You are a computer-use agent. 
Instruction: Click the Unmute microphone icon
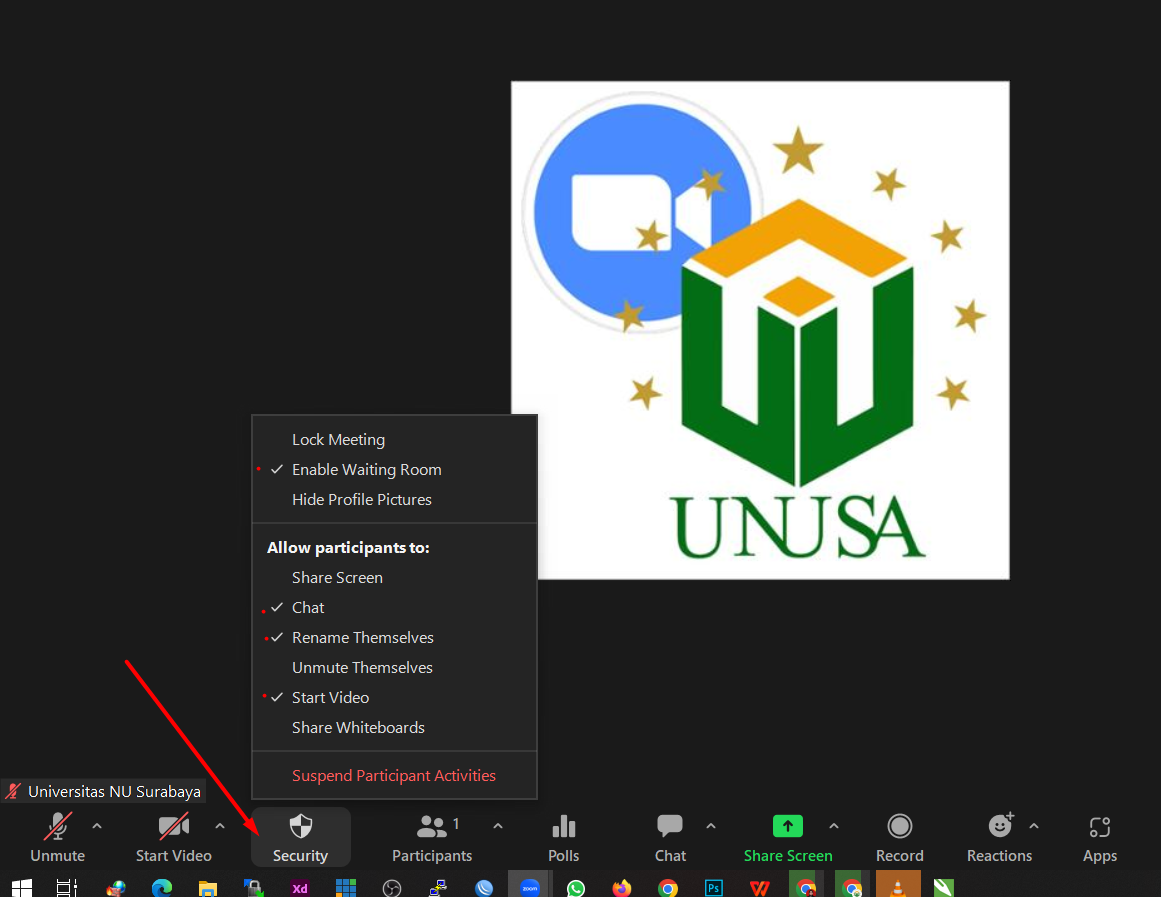[x=58, y=826]
